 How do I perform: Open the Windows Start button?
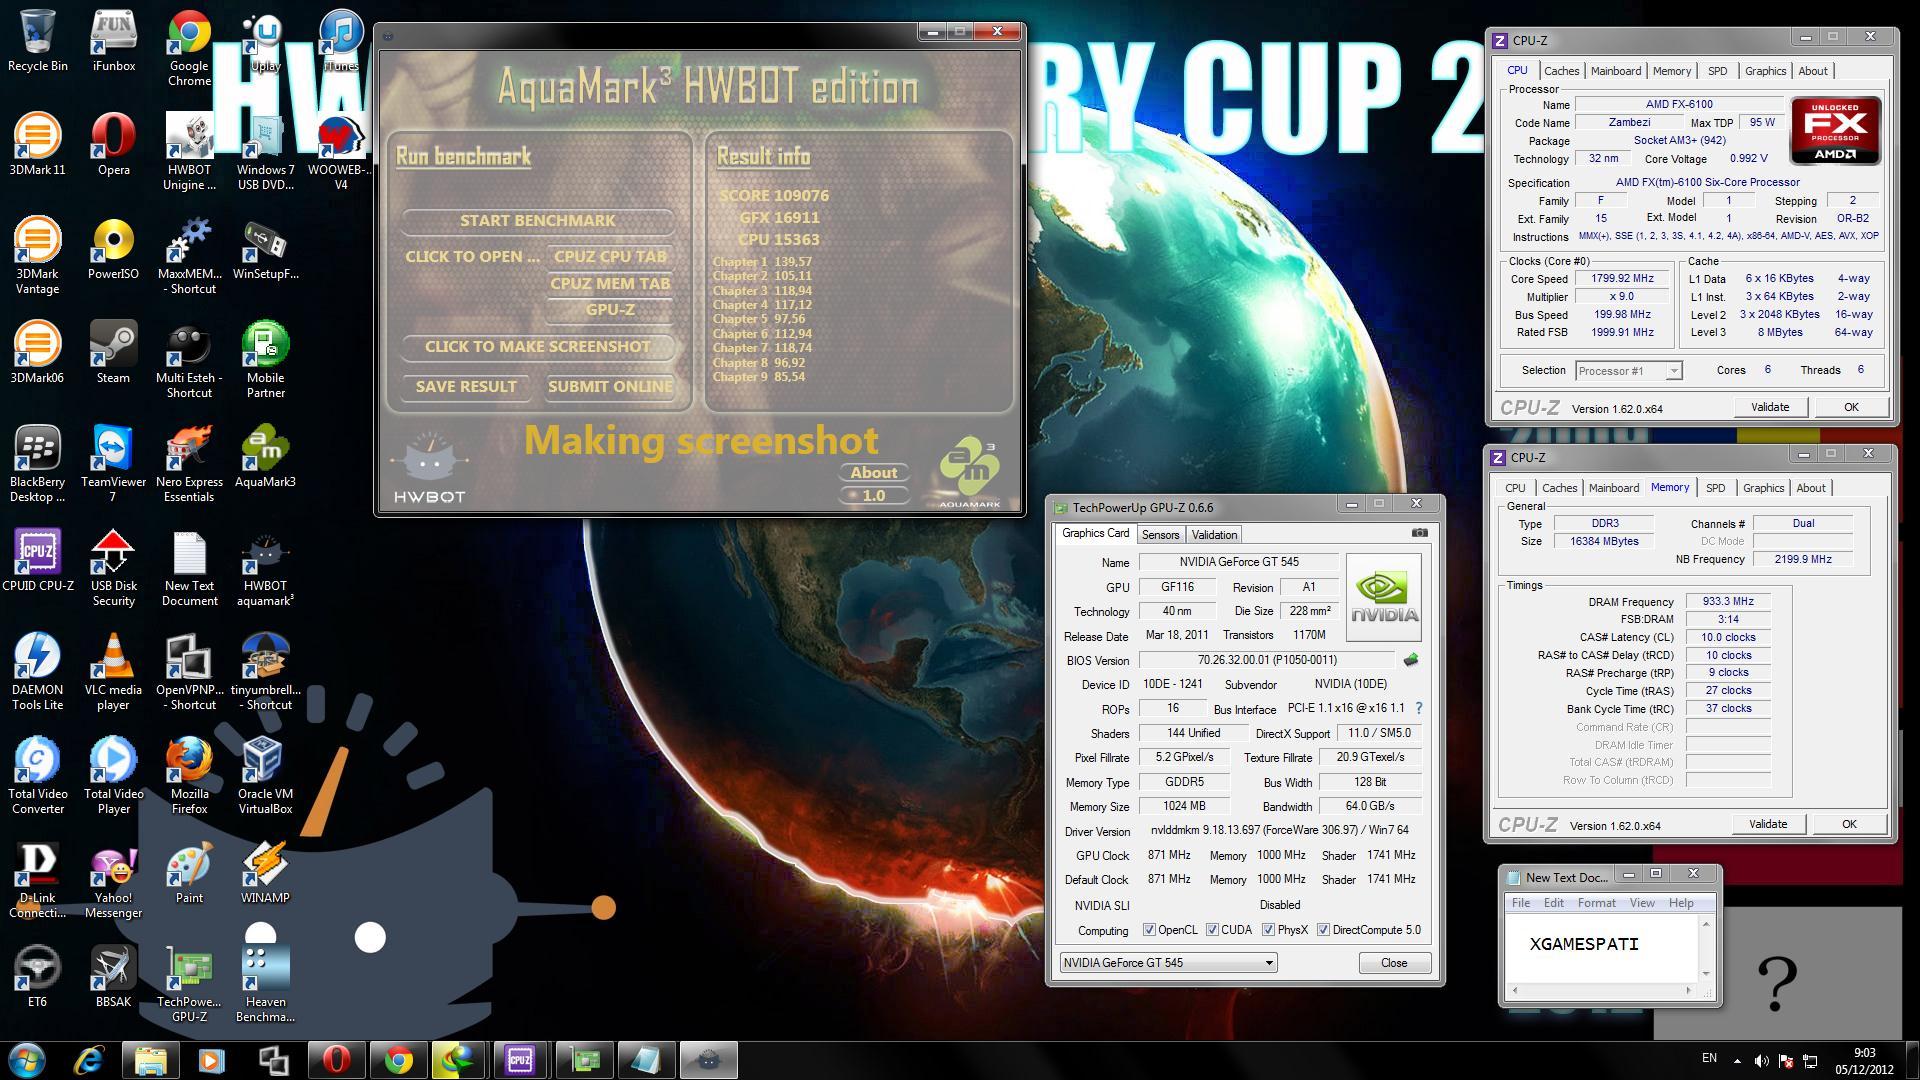pyautogui.click(x=27, y=1060)
